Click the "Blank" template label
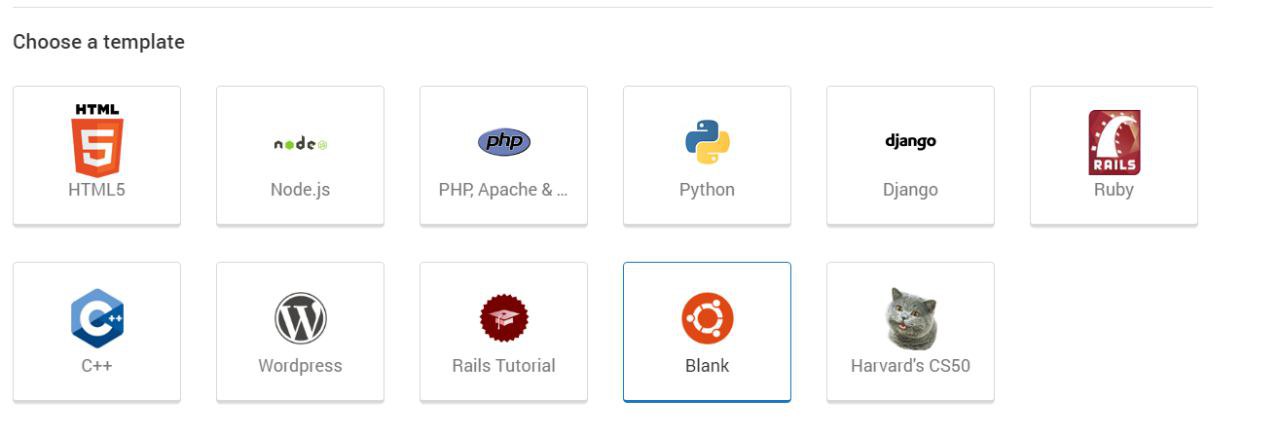 (707, 366)
